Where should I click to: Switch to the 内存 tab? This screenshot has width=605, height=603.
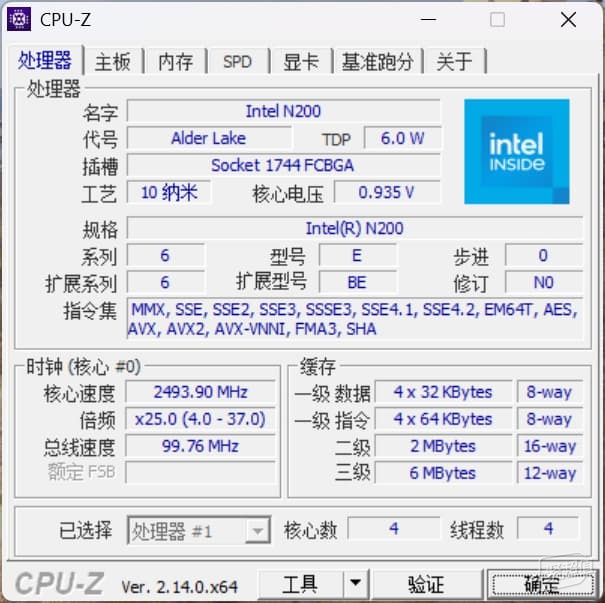(x=176, y=62)
